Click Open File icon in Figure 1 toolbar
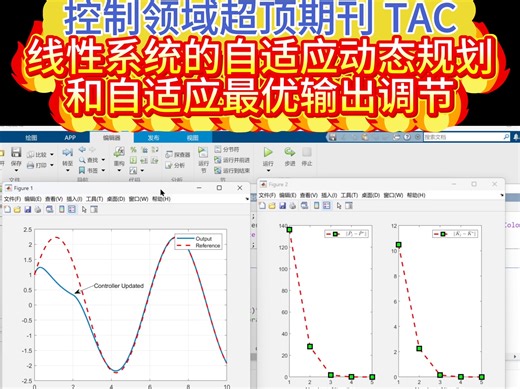This screenshot has height=389, width=520. point(17,209)
